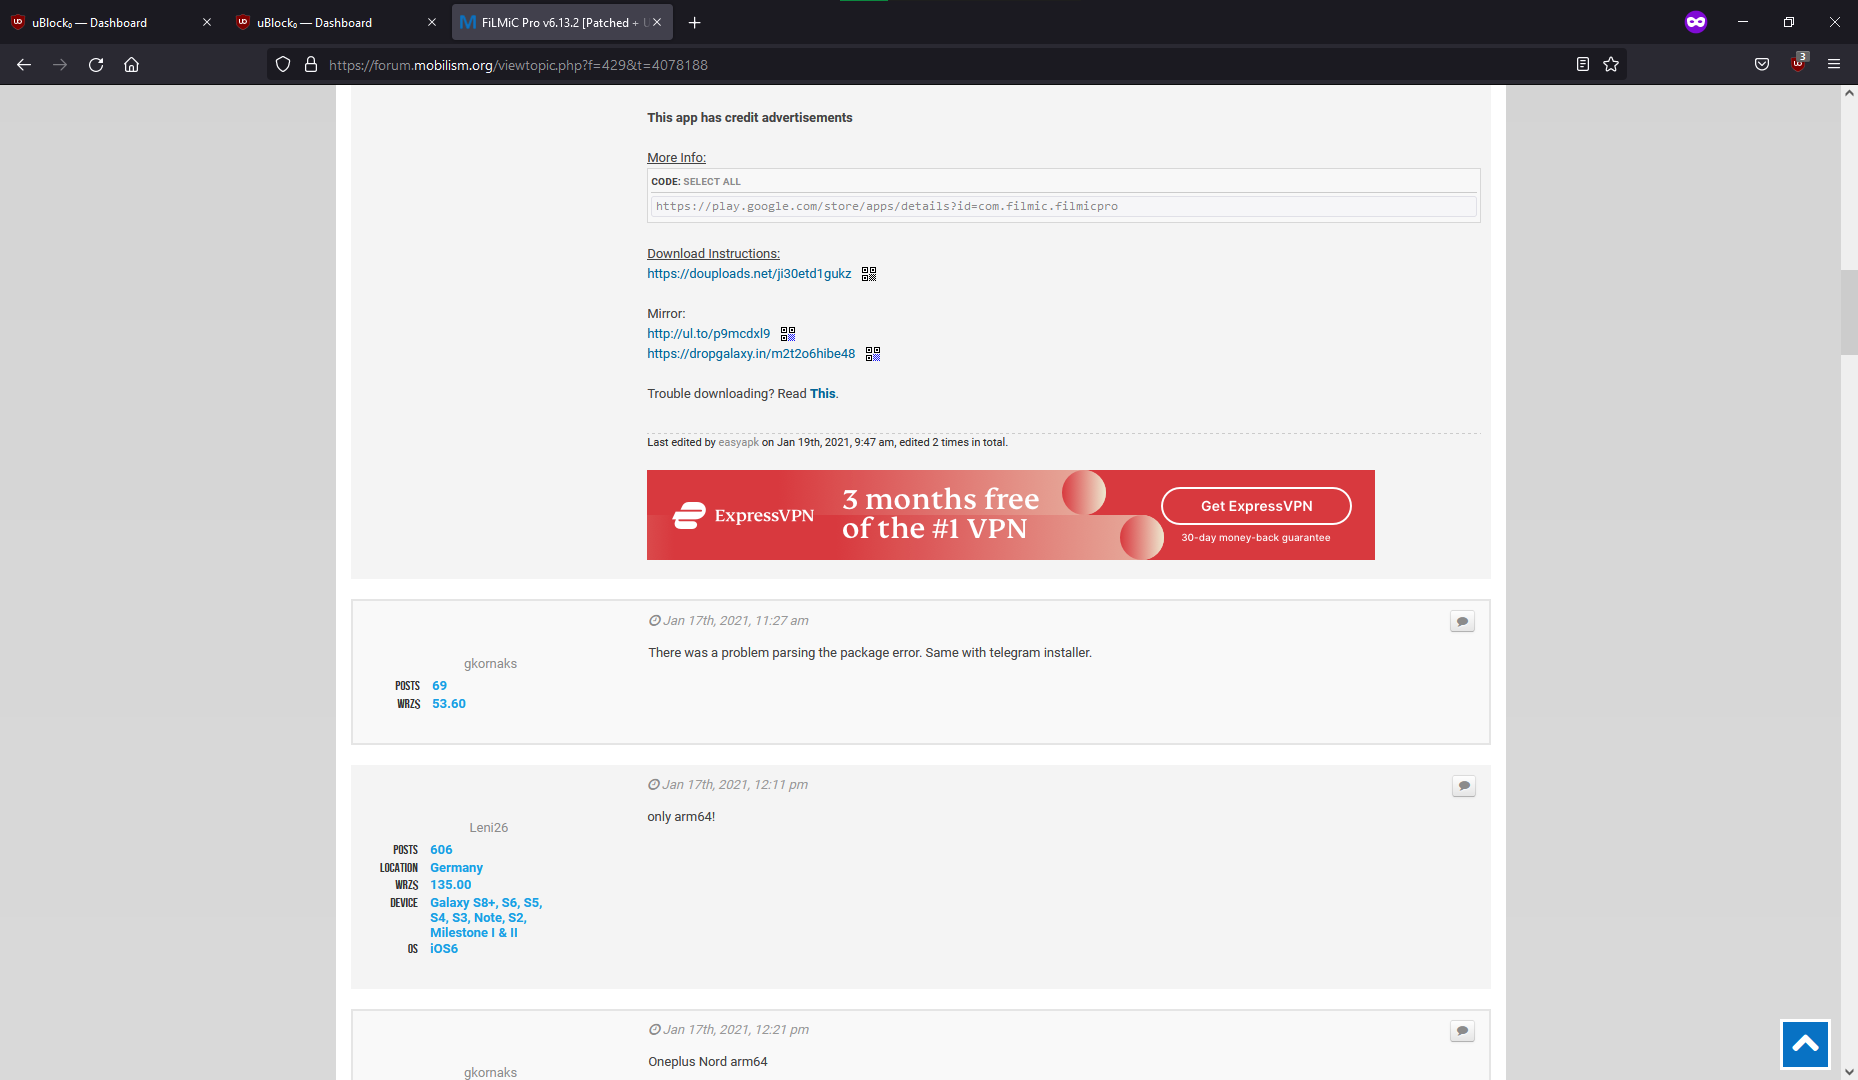This screenshot has width=1858, height=1080.
Task: Save the page to Pocket
Action: (x=1762, y=64)
